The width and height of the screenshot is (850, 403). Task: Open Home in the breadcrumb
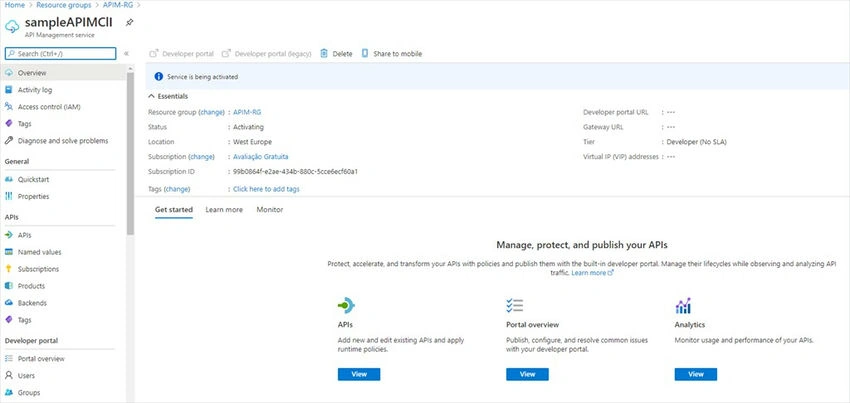coord(15,4)
